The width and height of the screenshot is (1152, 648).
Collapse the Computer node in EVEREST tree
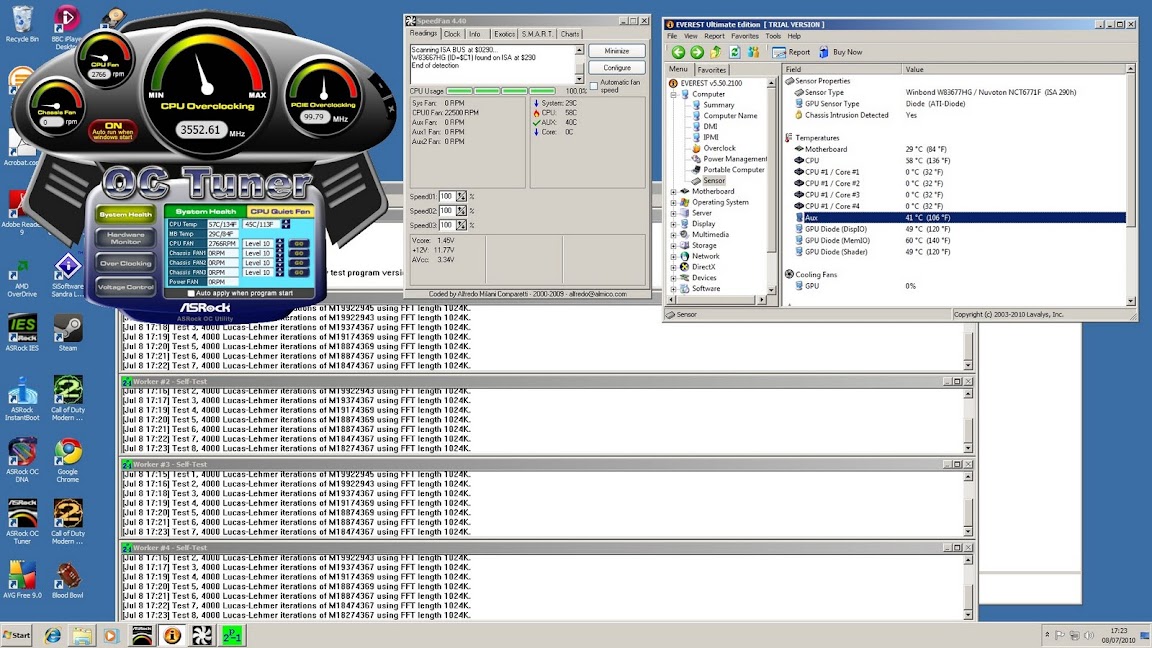pyautogui.click(x=673, y=94)
